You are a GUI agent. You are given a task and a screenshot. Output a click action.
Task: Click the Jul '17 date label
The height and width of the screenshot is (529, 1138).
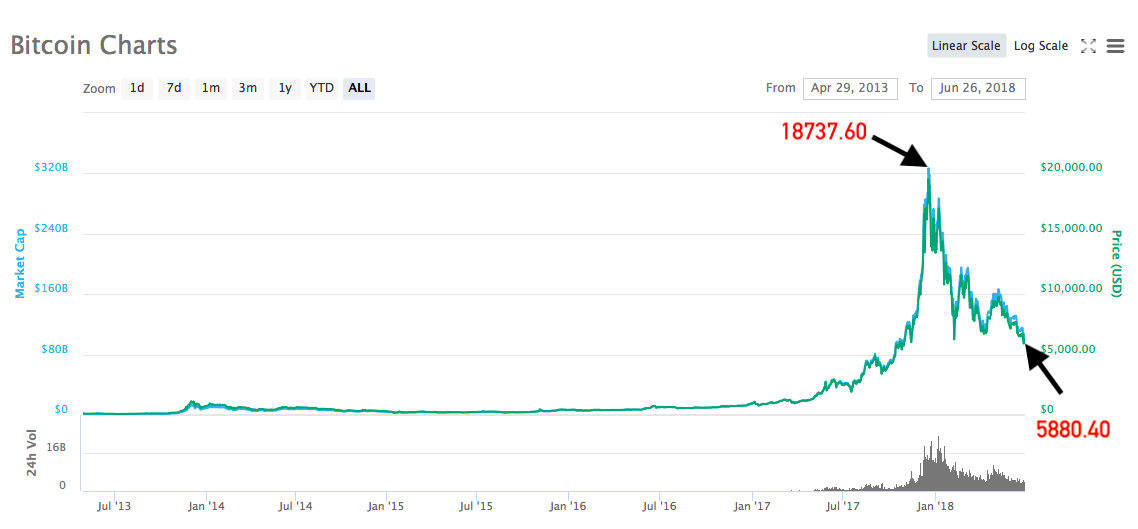[x=843, y=505]
